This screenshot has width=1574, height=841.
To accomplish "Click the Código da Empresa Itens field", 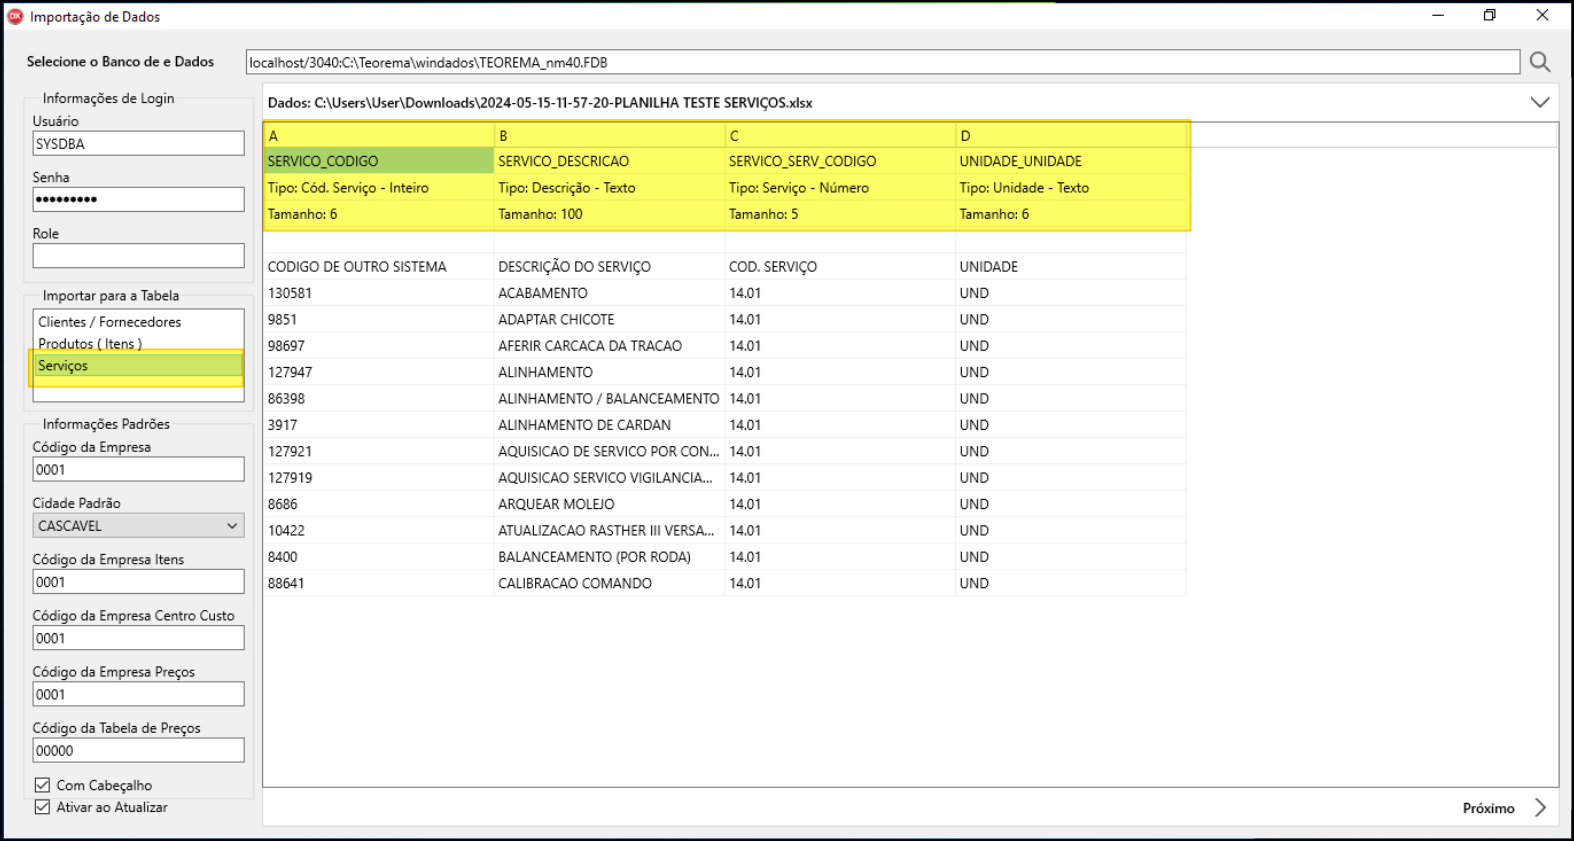I will pyautogui.click(x=138, y=582).
